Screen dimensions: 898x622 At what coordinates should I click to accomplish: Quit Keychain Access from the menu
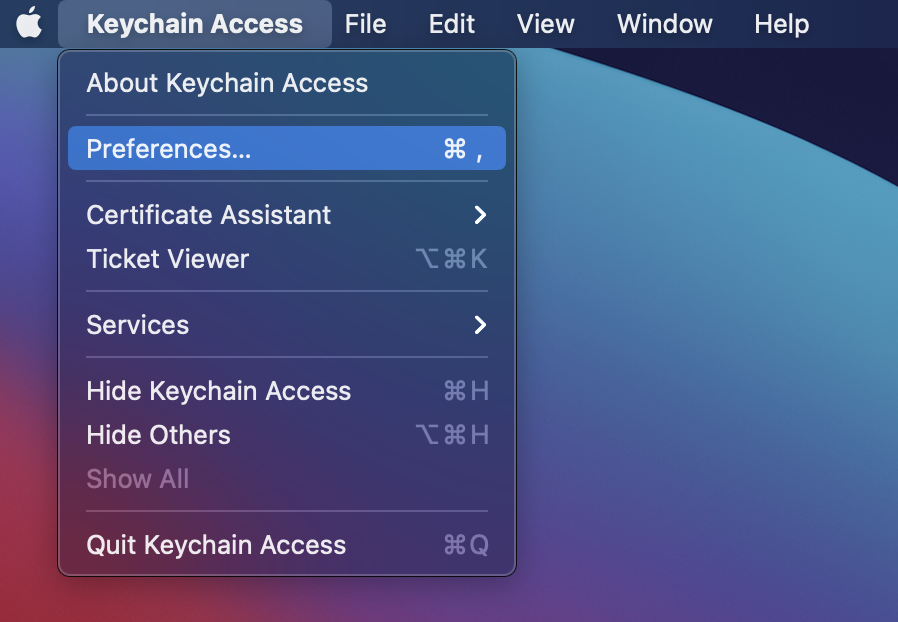[216, 545]
